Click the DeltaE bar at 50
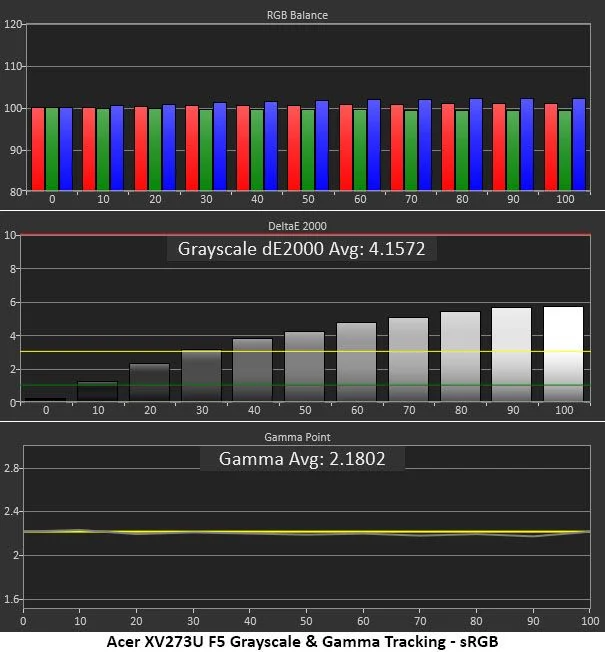Image resolution: width=605 pixels, height=652 pixels. (304, 367)
